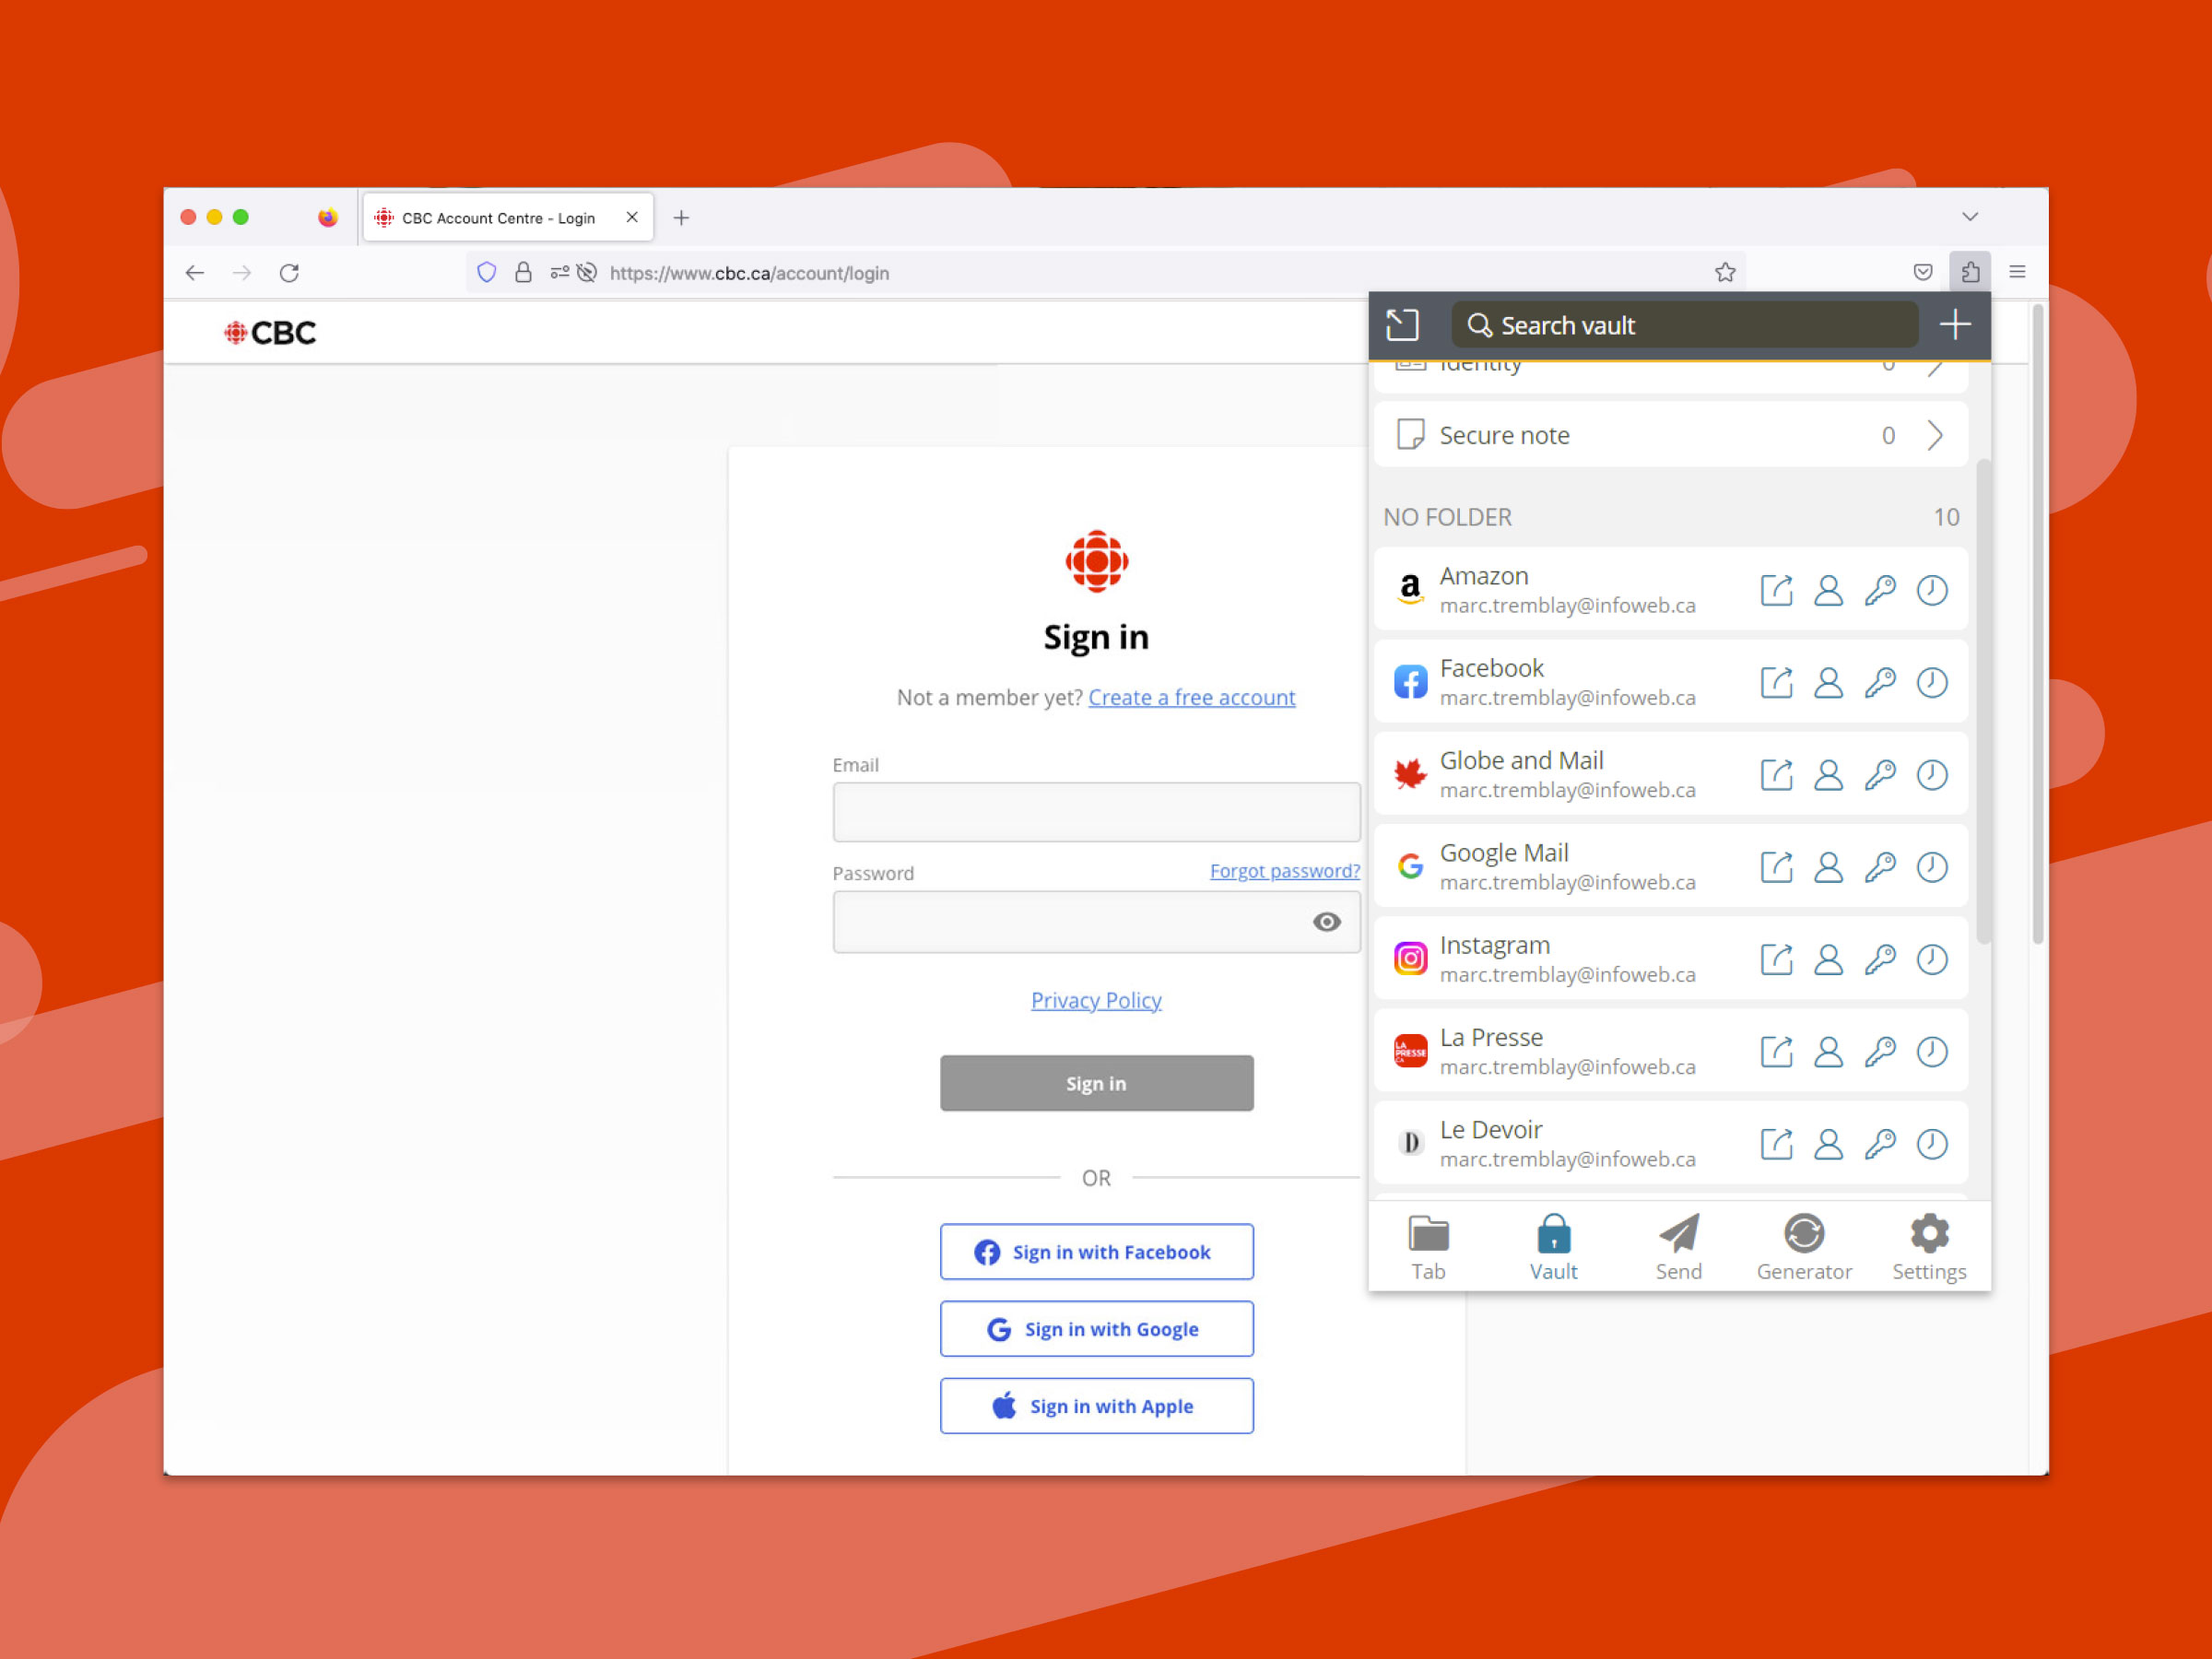The image size is (2212, 1659).
Task: Launch the Facebook login entry
Action: click(1776, 682)
